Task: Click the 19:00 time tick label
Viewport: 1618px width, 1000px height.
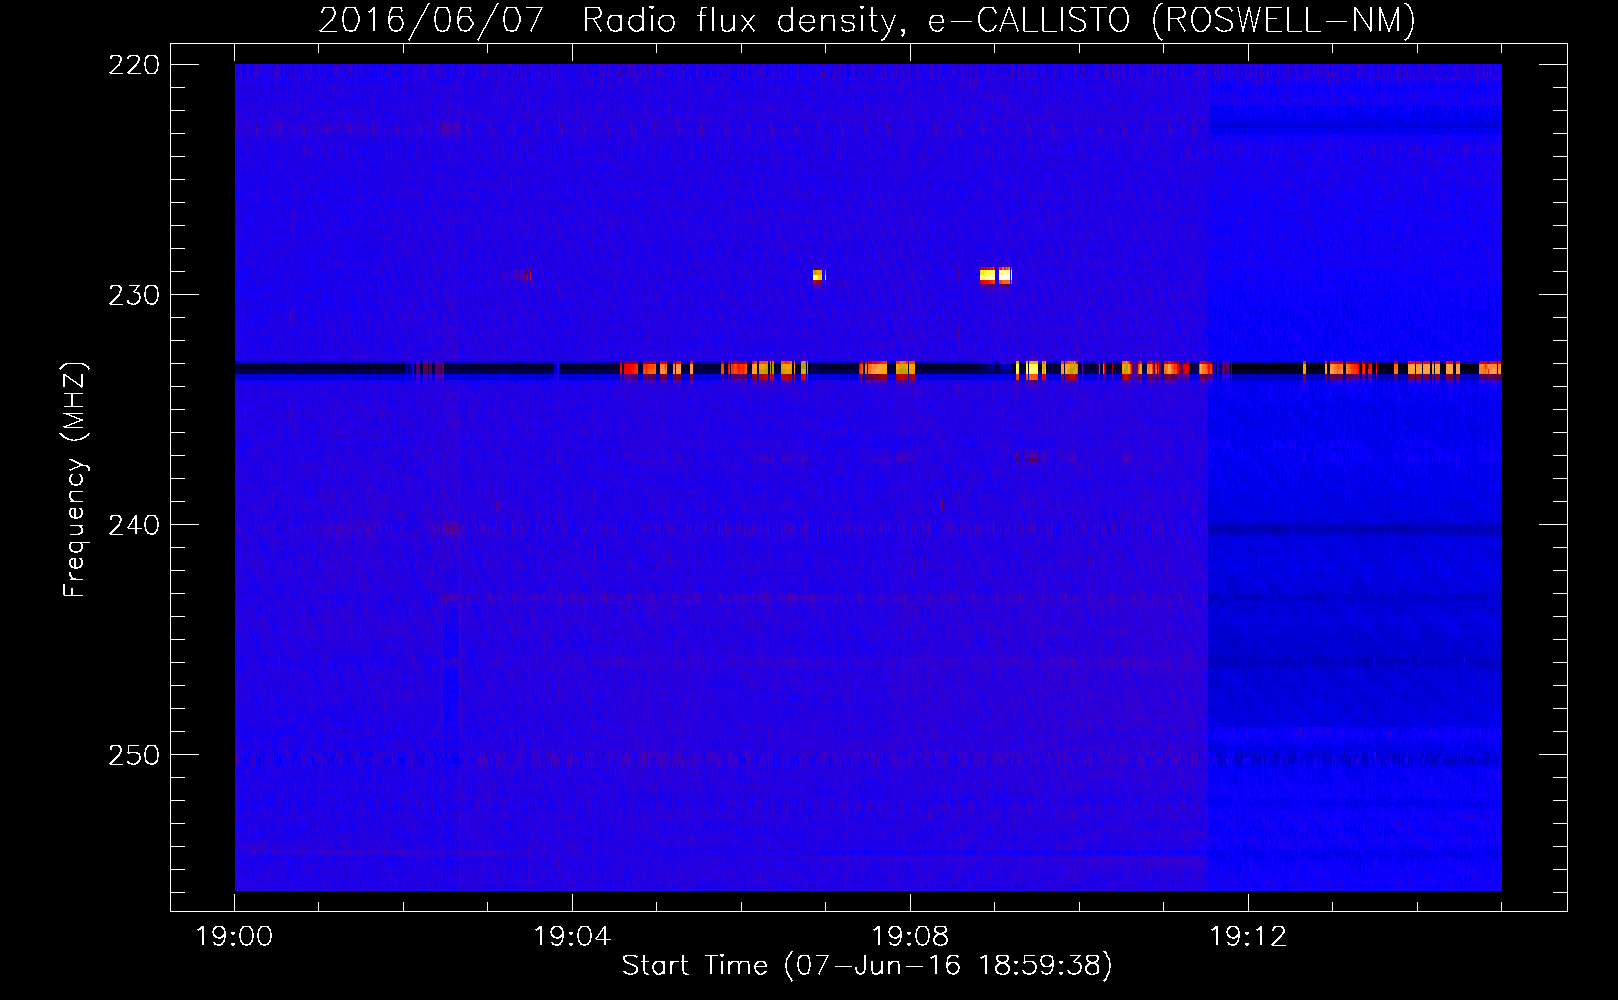Action: tap(235, 937)
